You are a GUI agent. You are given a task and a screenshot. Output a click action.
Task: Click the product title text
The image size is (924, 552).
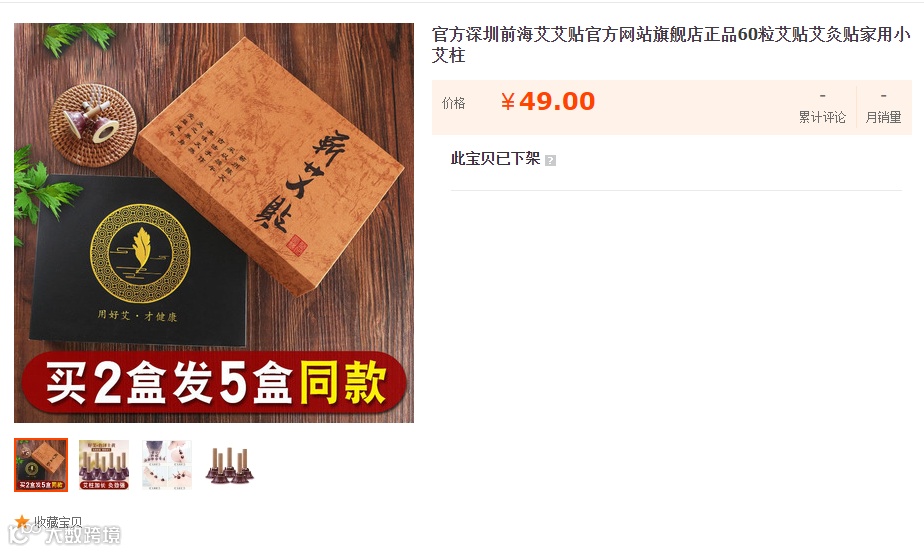[x=671, y=45]
